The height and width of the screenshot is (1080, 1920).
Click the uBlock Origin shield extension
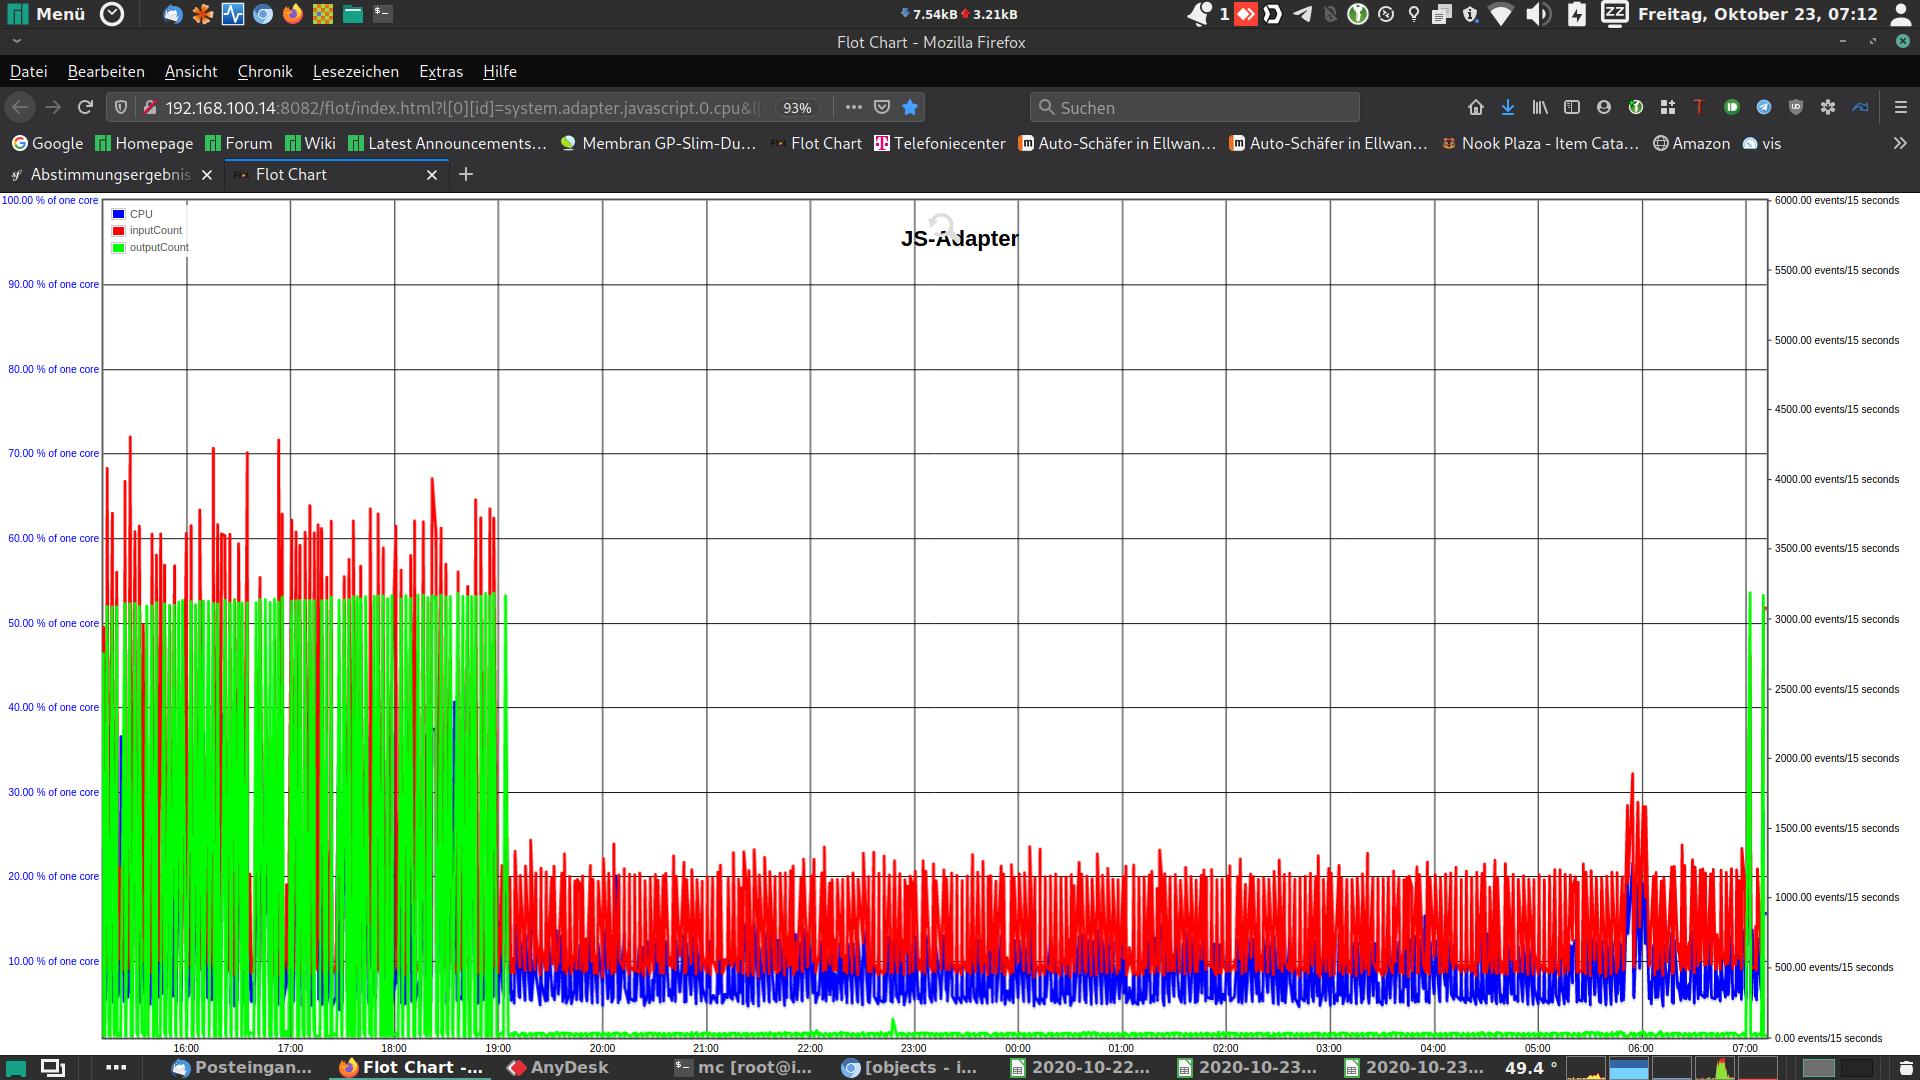pos(1796,107)
